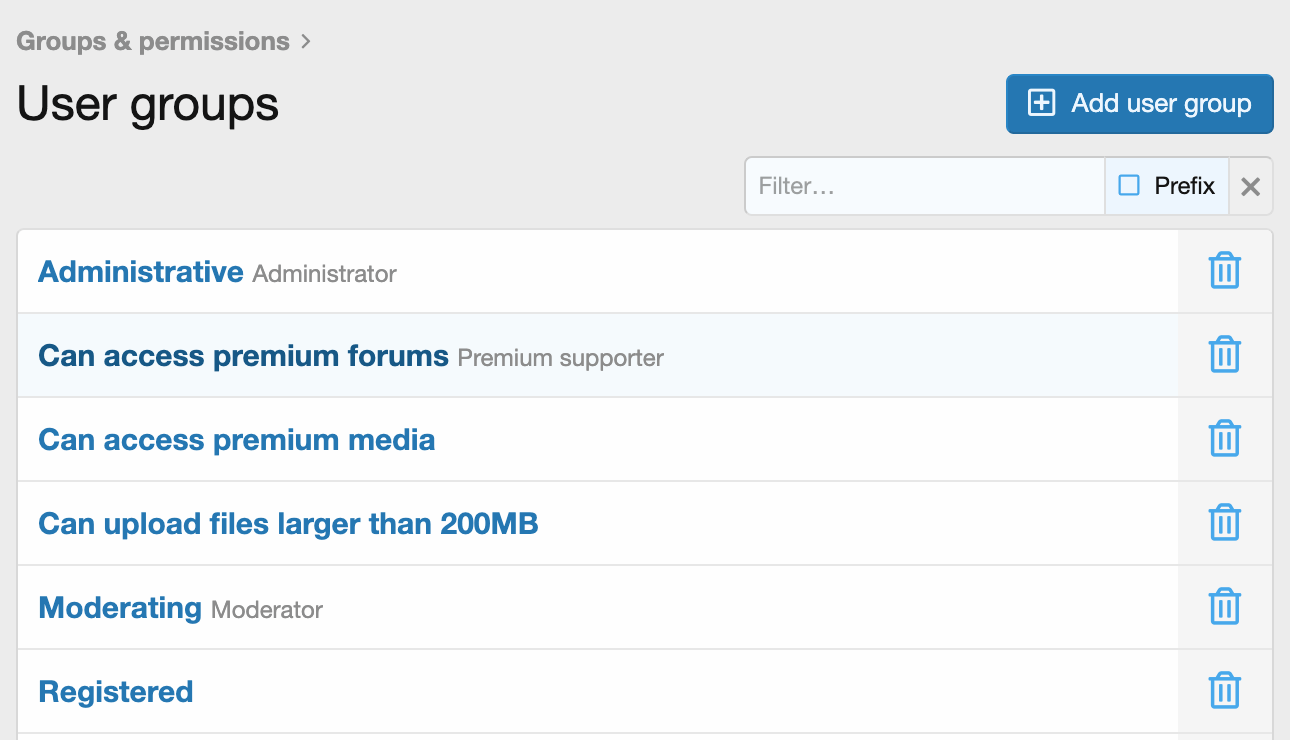Open Can access premium forums group

pyautogui.click(x=243, y=356)
